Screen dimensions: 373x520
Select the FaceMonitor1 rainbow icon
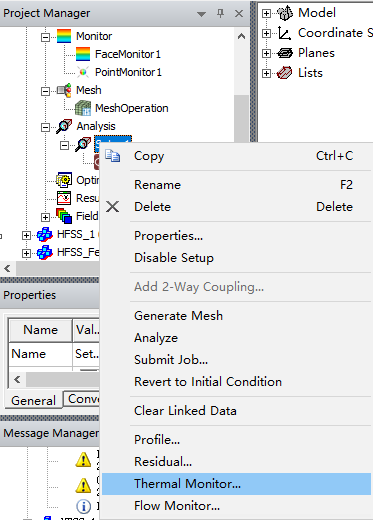click(83, 54)
